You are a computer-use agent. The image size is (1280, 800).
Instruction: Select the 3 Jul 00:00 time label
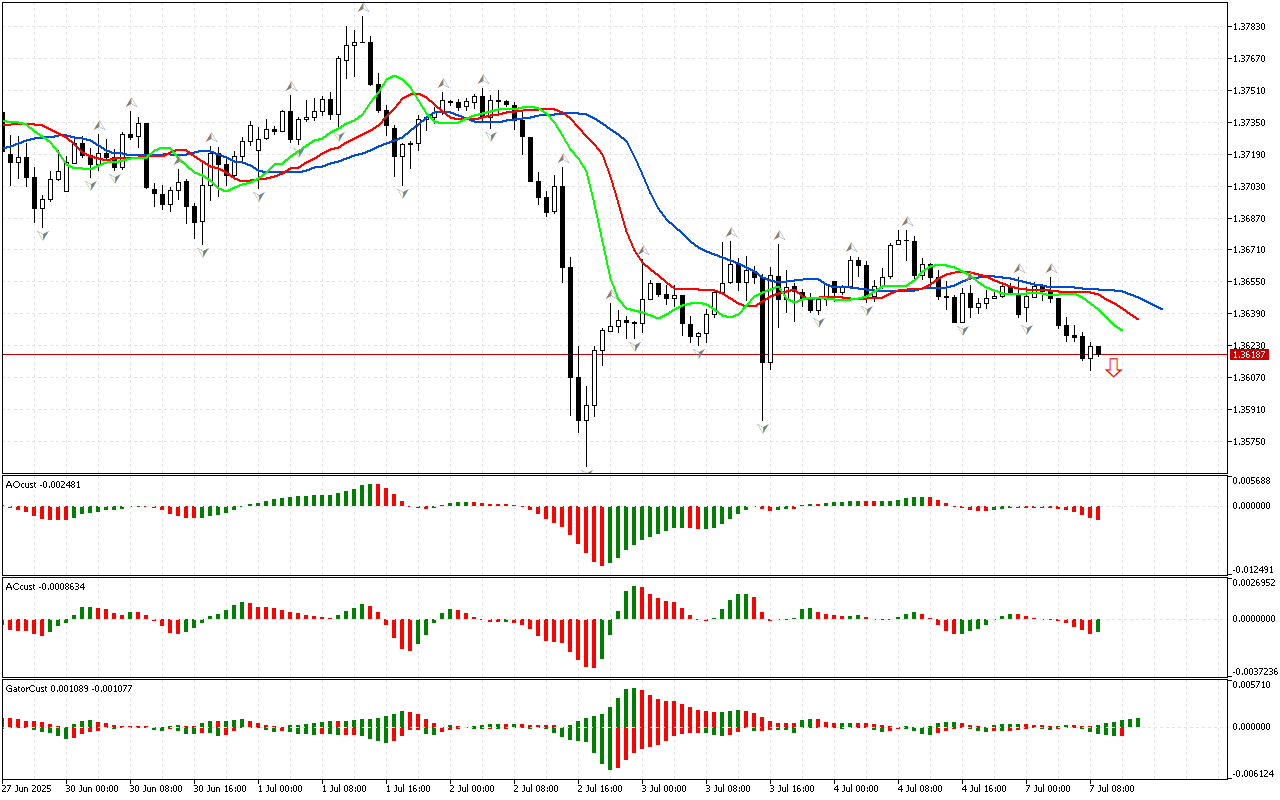click(663, 789)
